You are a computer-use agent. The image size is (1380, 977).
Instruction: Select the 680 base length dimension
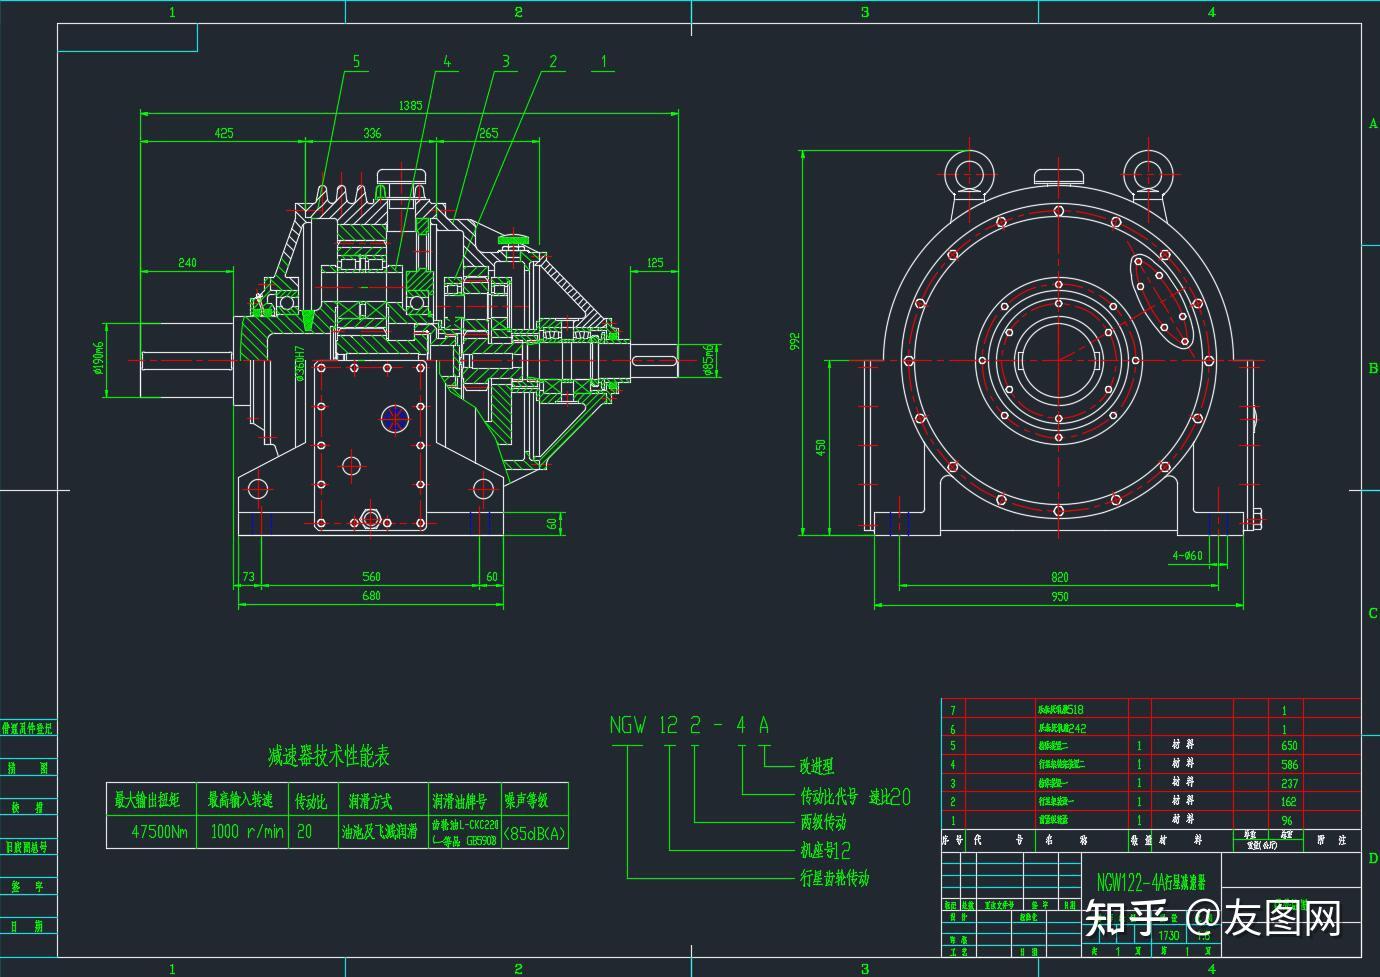point(371,596)
